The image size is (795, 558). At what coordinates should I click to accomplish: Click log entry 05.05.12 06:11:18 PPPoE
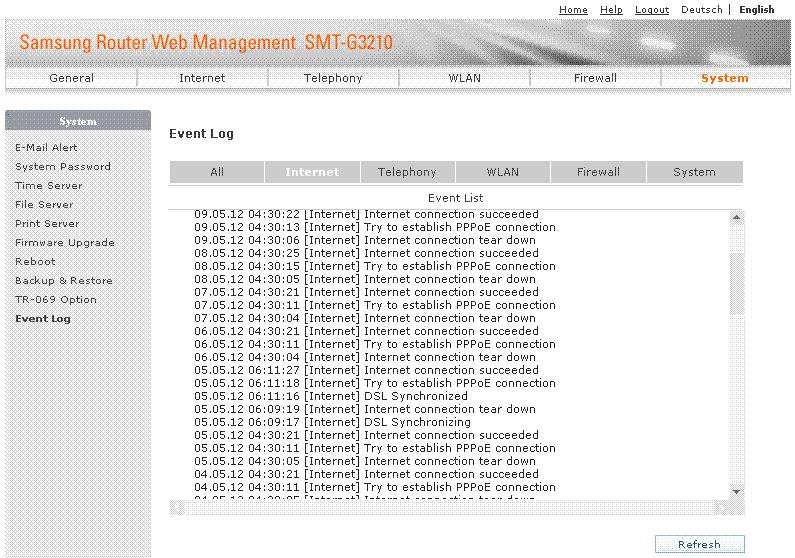(375, 383)
